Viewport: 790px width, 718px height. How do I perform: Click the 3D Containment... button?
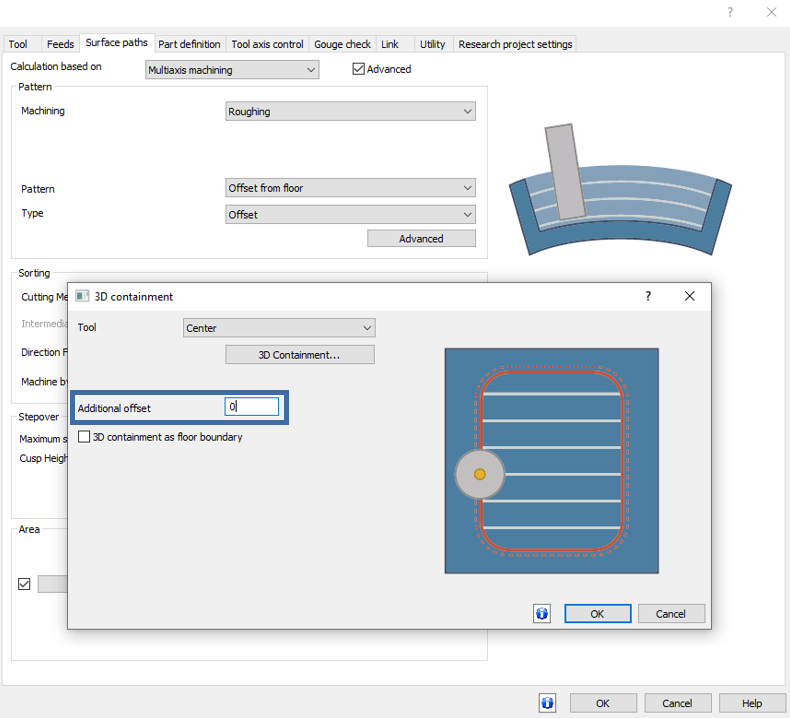[300, 355]
